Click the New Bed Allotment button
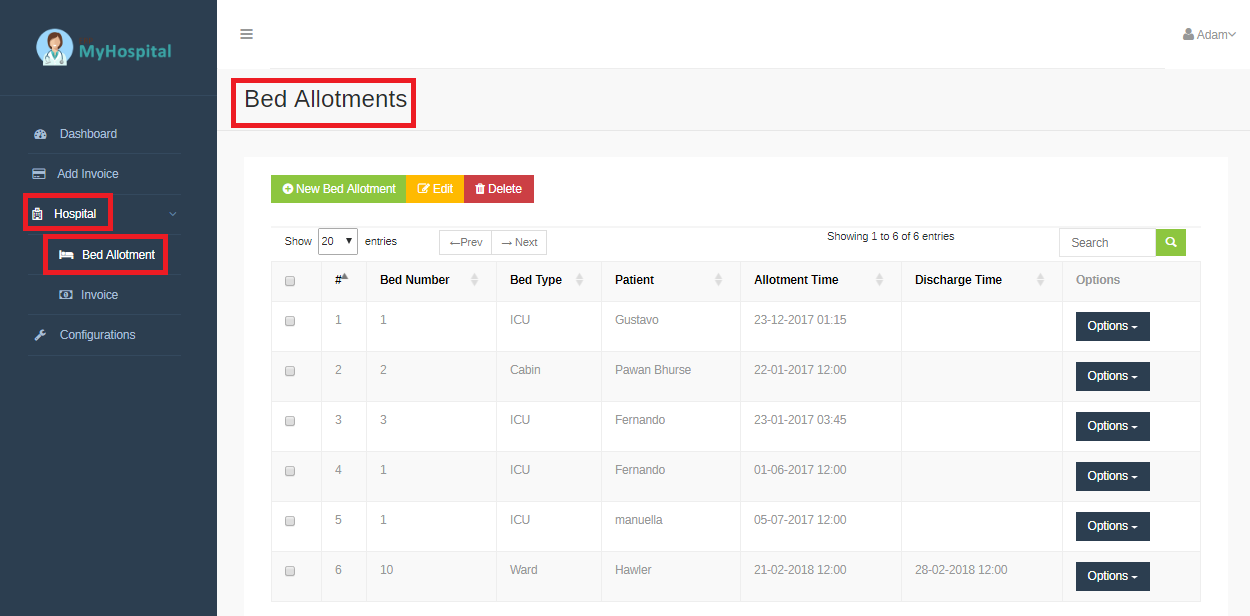The height and width of the screenshot is (616, 1250). pos(338,189)
